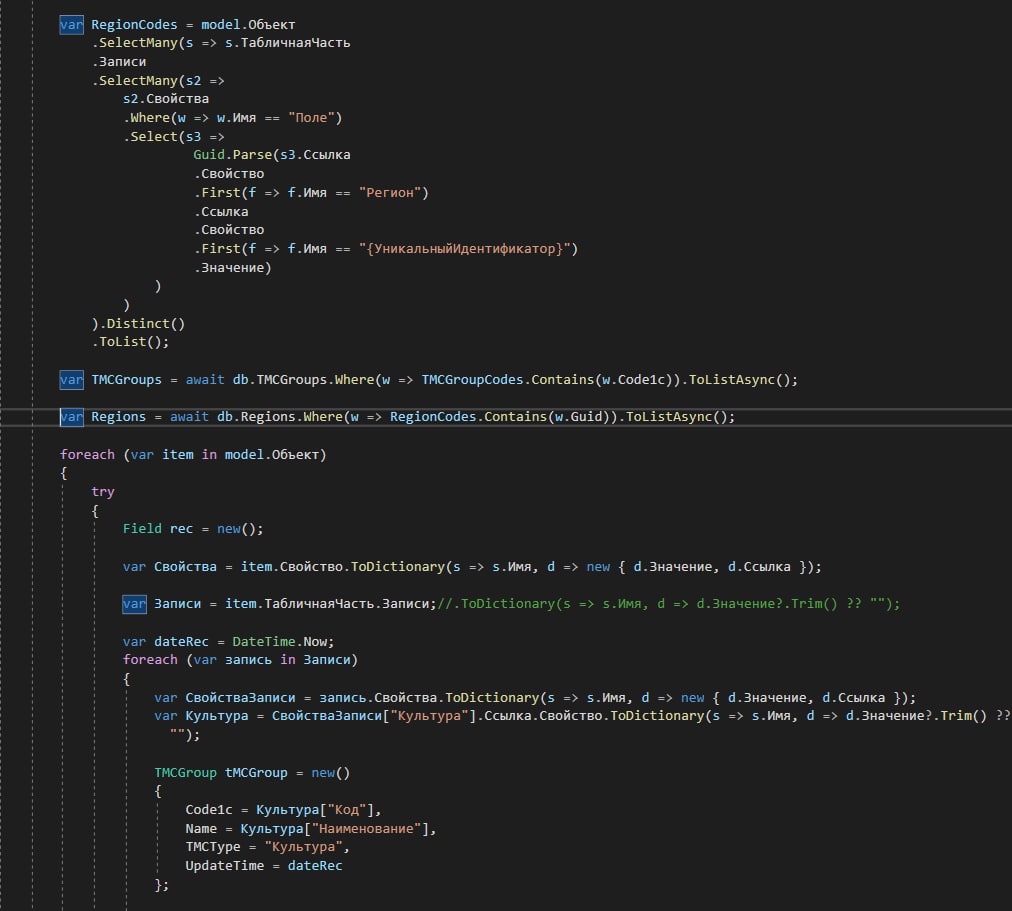Click the tMCGroup variable name
The height and width of the screenshot is (911, 1012).
[x=256, y=773]
